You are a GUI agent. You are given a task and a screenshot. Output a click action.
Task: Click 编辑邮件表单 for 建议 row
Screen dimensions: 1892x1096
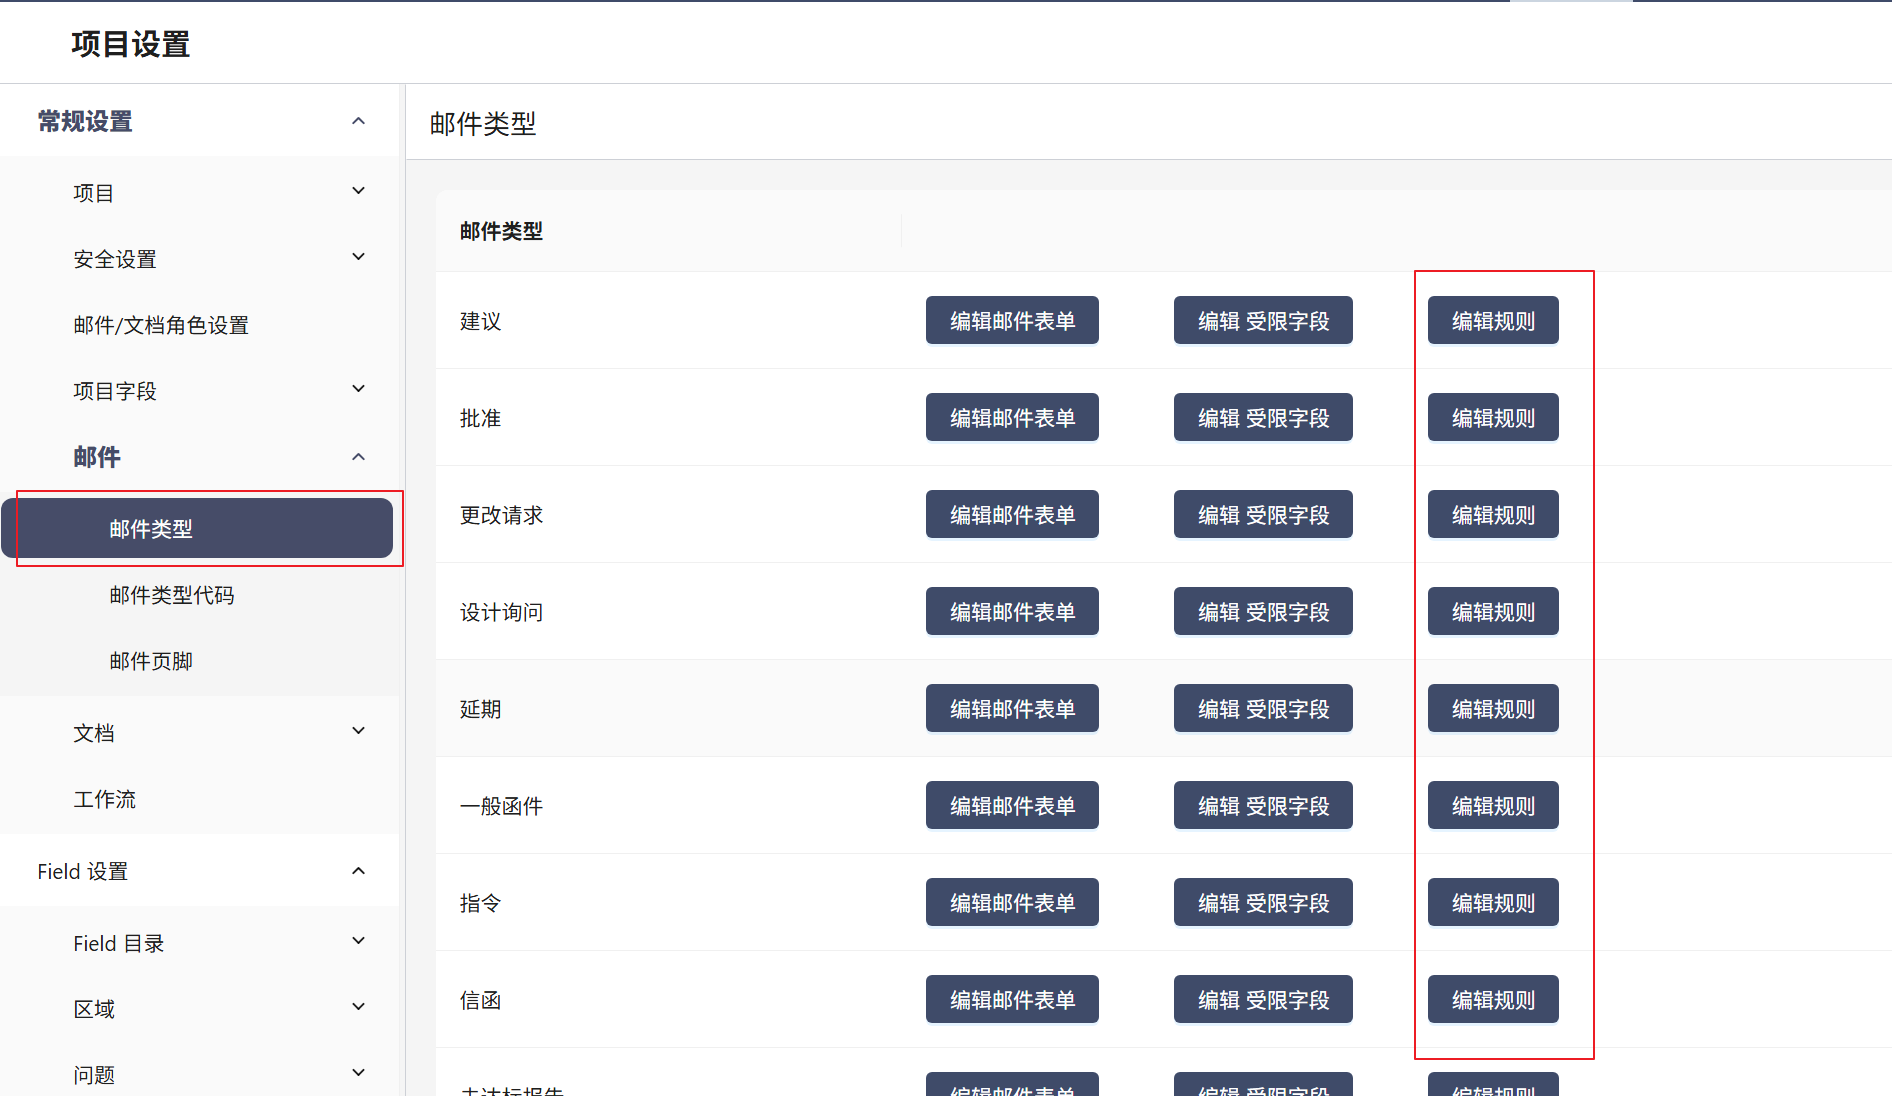click(x=1011, y=320)
